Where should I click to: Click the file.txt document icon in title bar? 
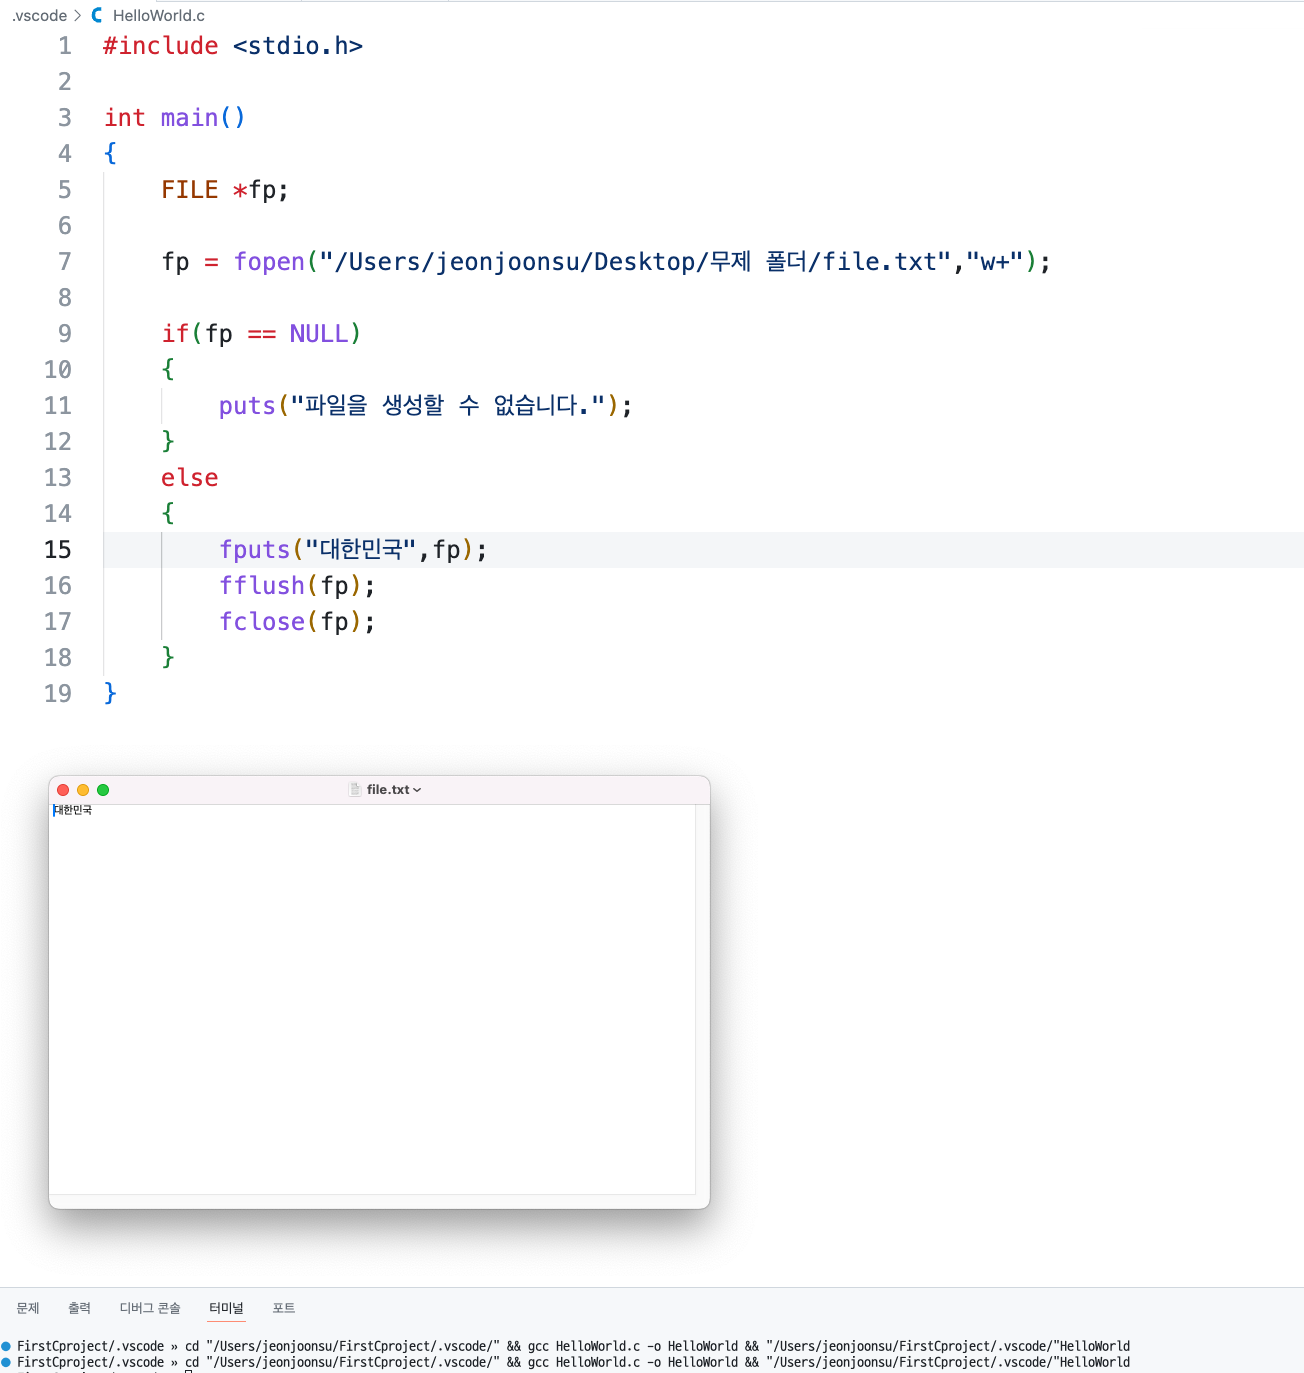pyautogui.click(x=355, y=789)
